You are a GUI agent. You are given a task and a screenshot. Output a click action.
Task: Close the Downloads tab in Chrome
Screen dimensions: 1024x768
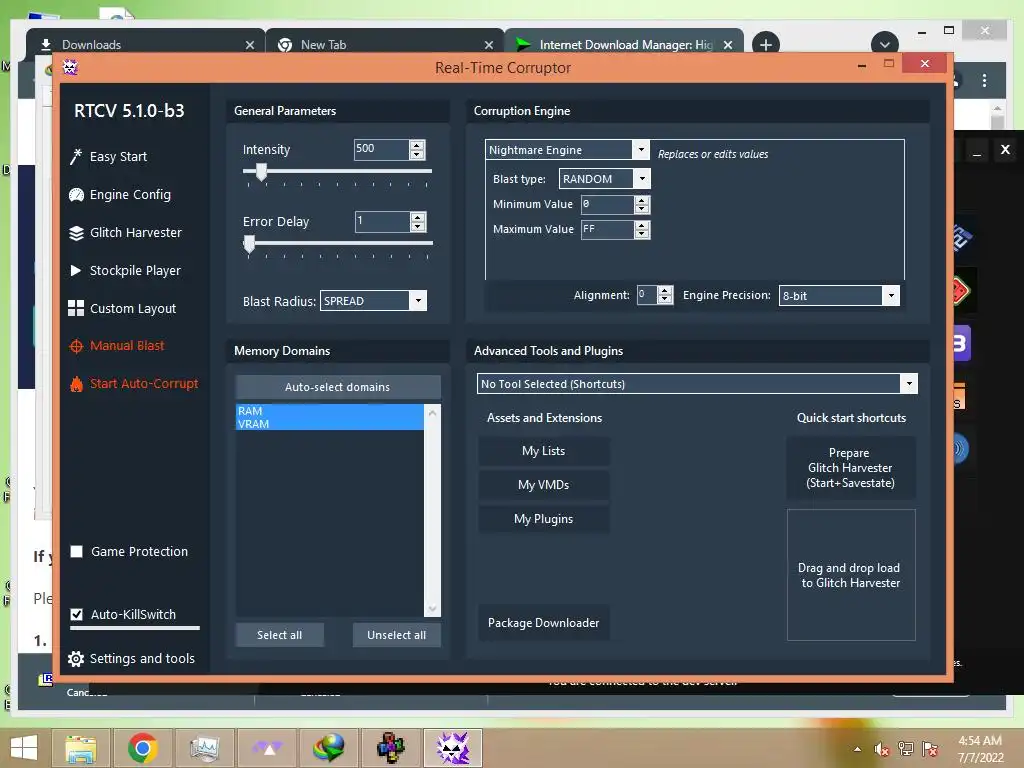249,45
